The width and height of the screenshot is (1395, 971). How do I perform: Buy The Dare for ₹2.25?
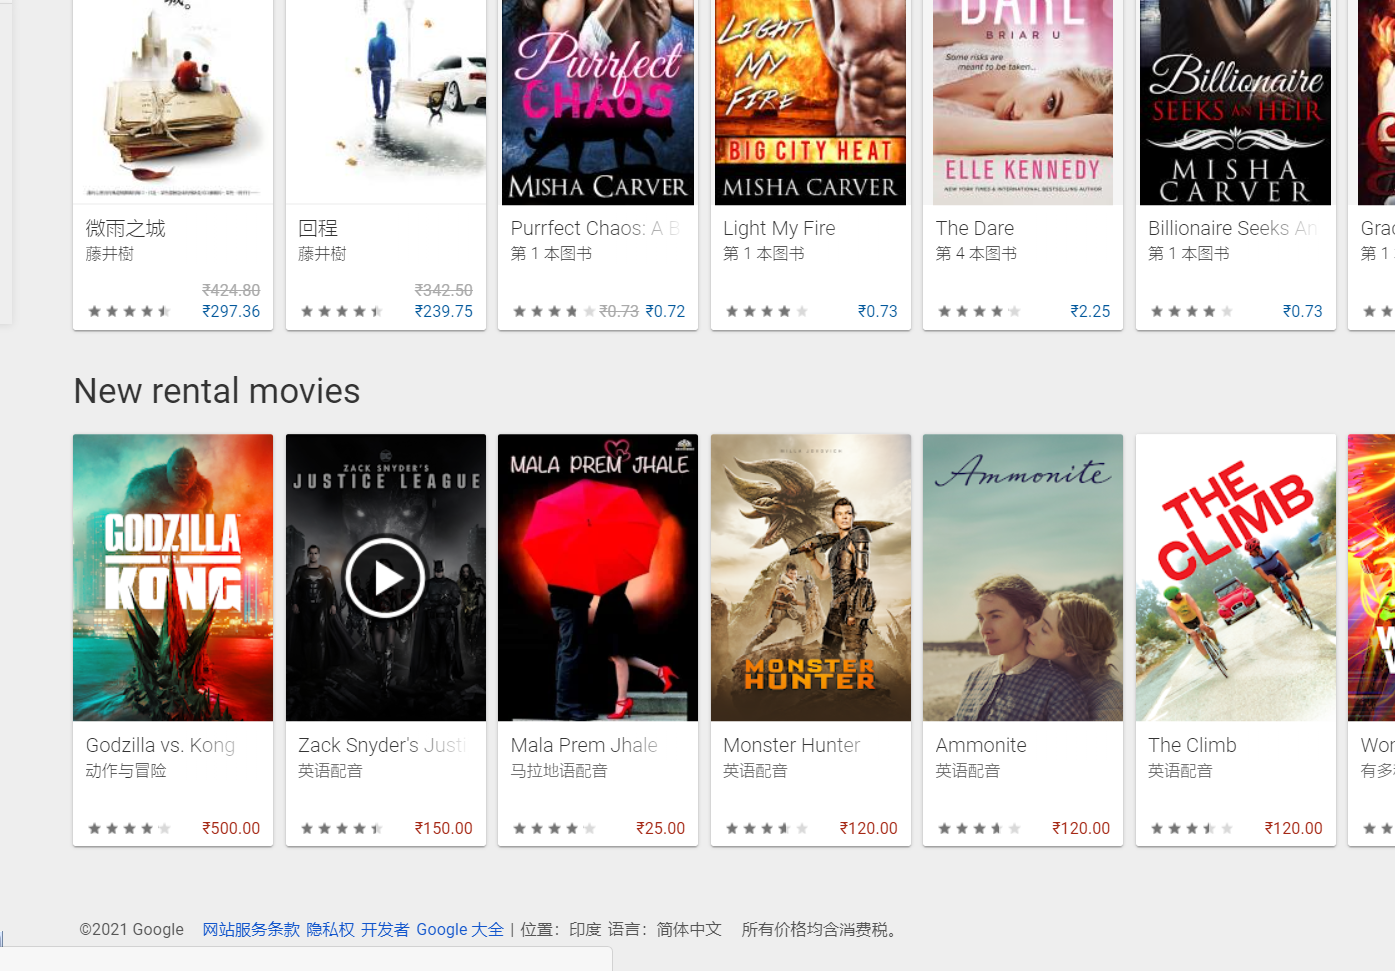1090,311
